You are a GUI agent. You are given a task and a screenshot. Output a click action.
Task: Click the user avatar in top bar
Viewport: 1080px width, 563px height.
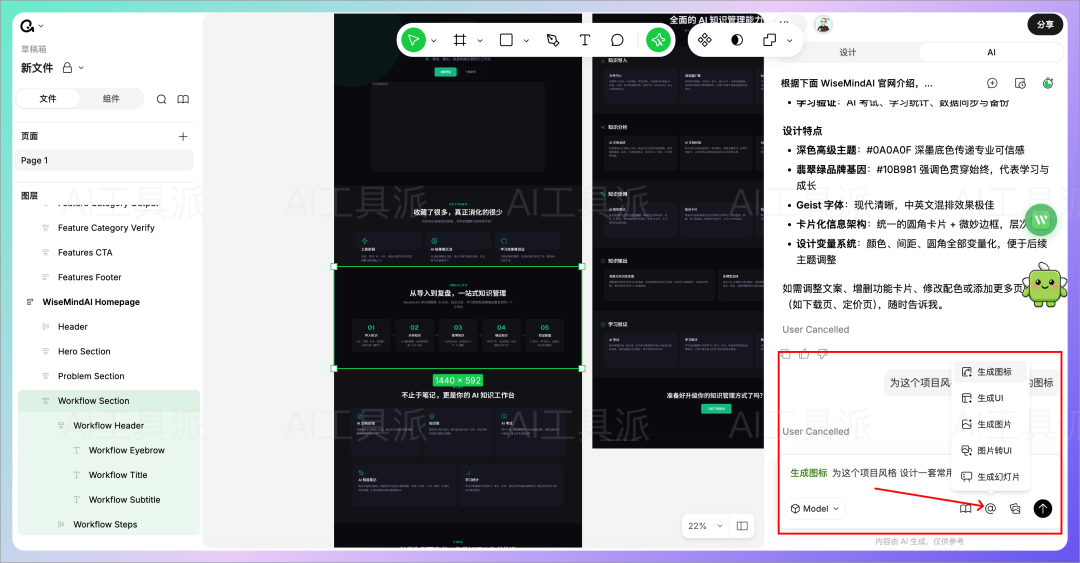822,25
